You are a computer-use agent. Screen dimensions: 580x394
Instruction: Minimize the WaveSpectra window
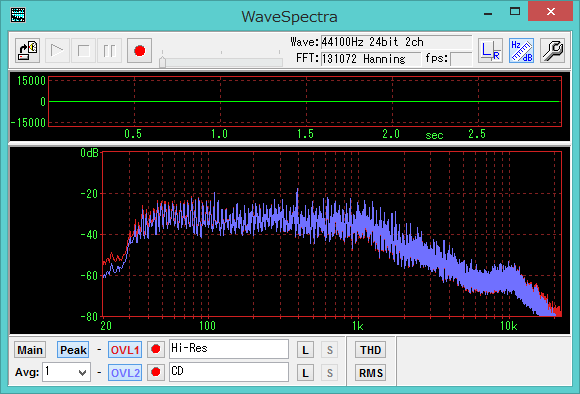point(488,13)
